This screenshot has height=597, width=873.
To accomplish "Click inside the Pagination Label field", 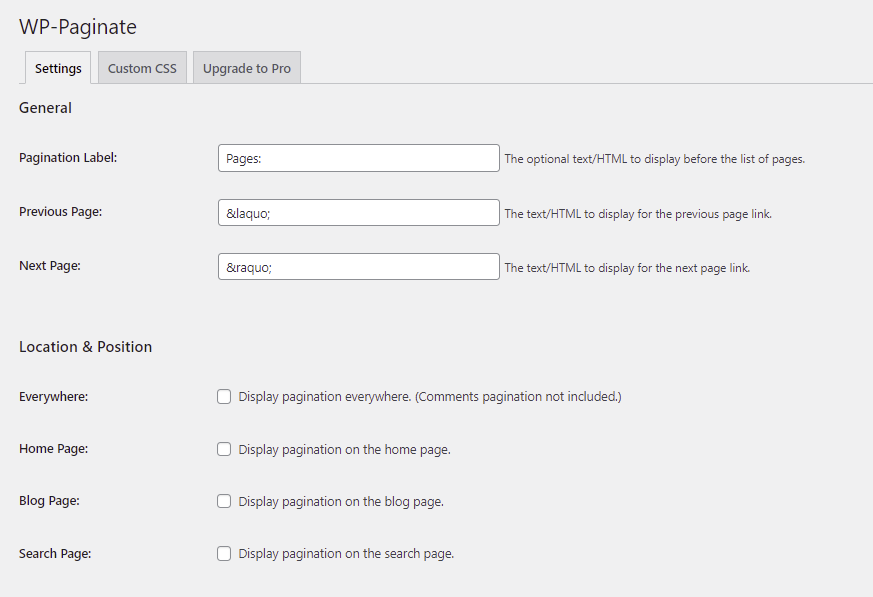I will [358, 157].
